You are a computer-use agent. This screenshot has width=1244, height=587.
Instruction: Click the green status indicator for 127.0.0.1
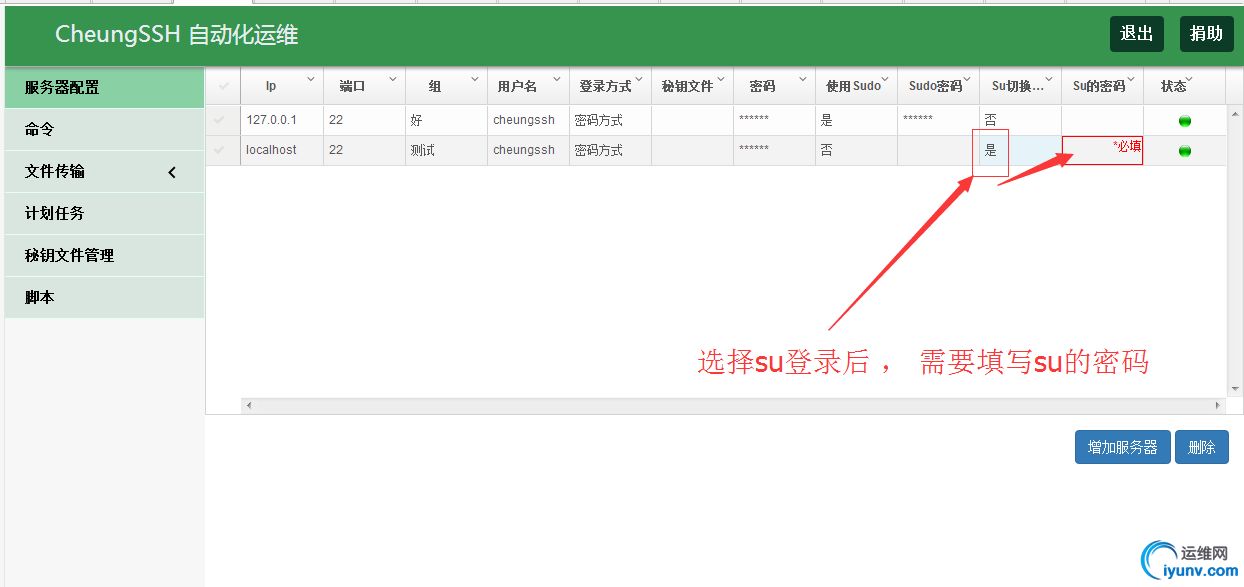(x=1185, y=121)
